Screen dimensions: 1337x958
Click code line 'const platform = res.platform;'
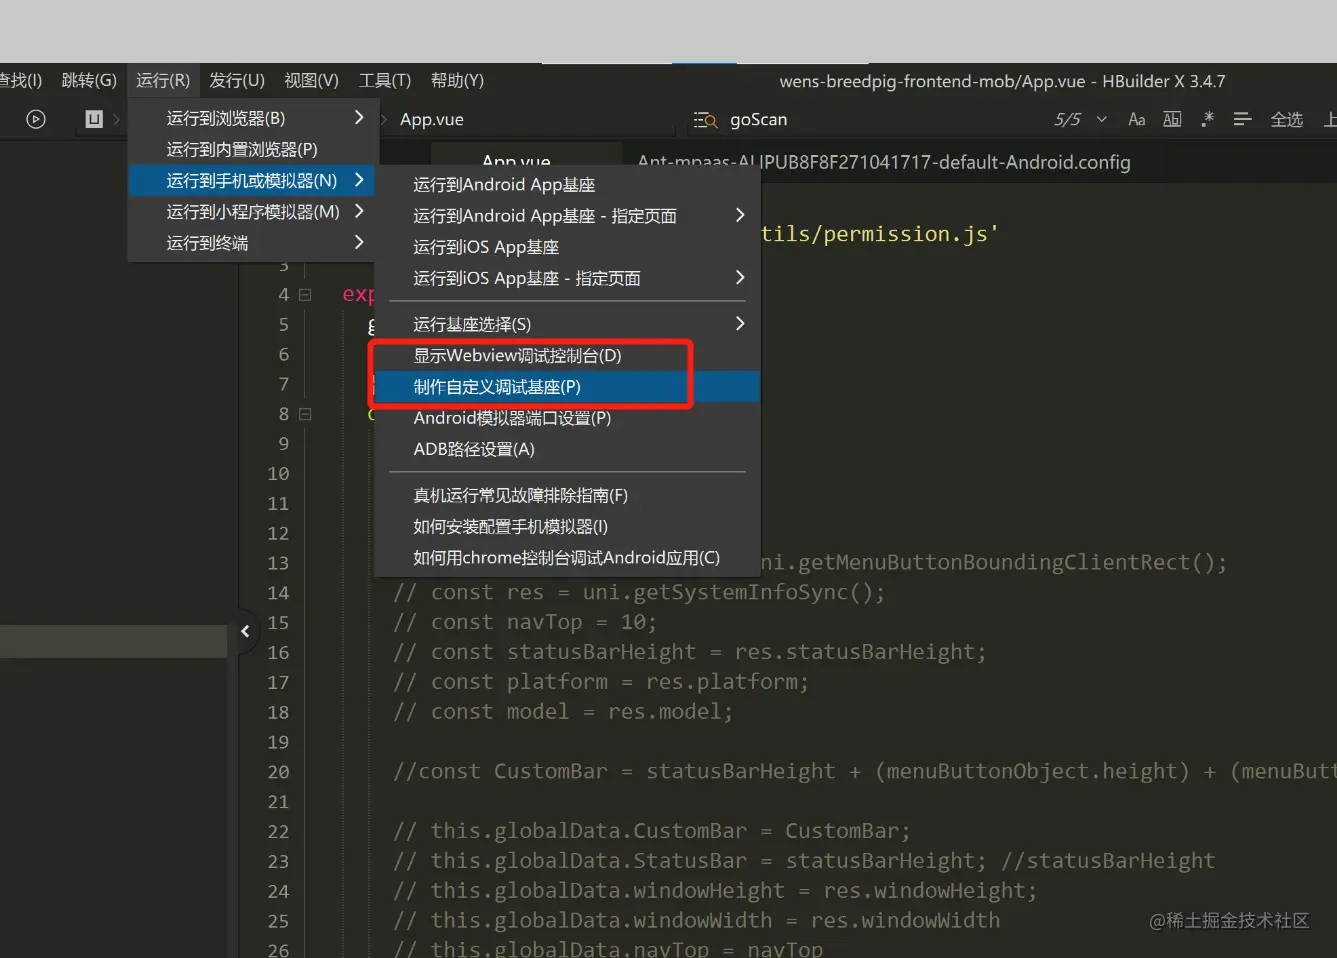pos(601,682)
